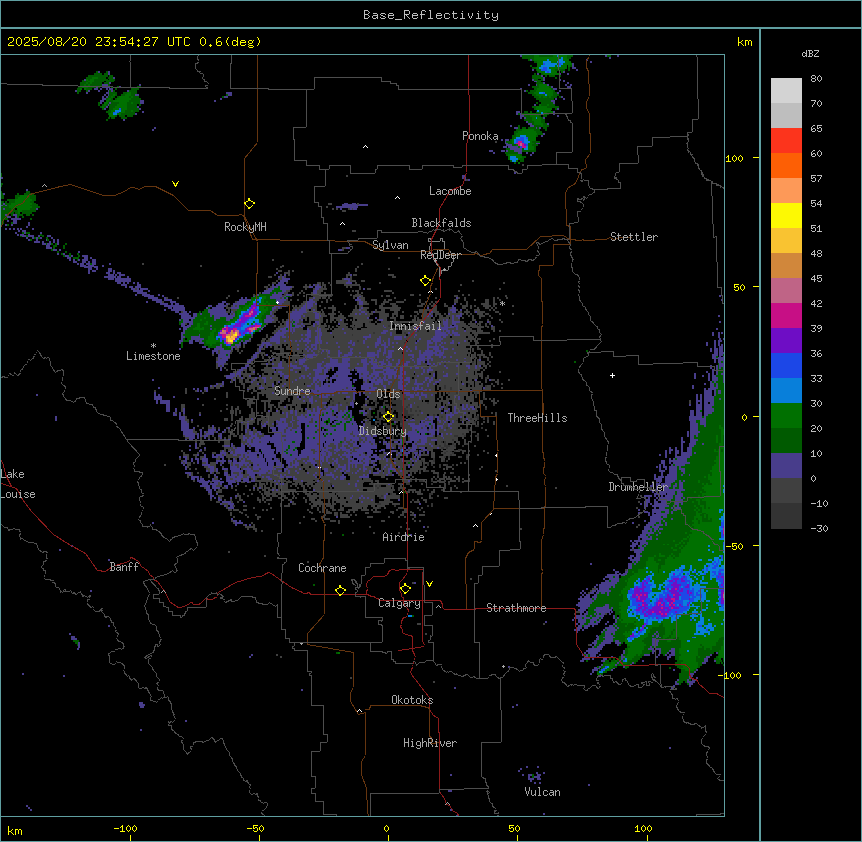The width and height of the screenshot is (862, 842).
Task: Click the Airdrie label
Action: click(403, 537)
